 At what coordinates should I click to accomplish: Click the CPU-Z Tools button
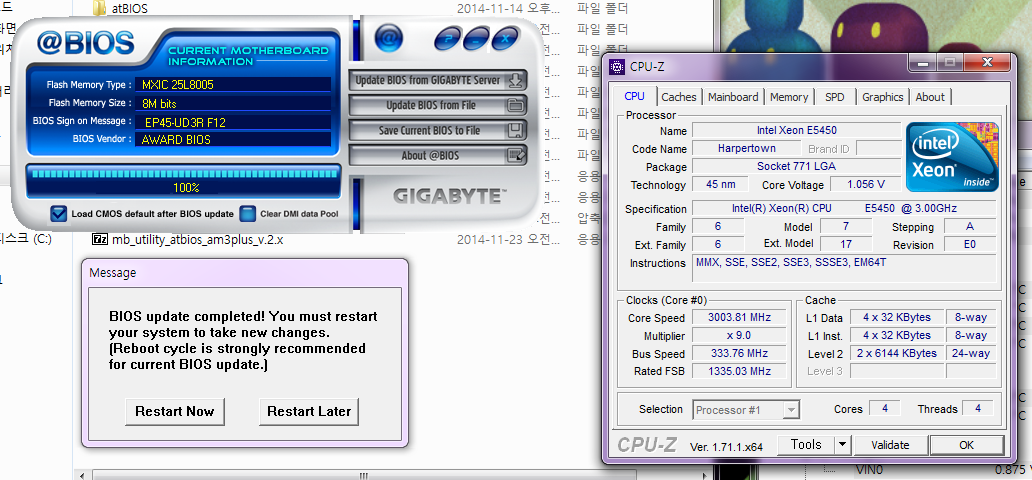tap(806, 444)
